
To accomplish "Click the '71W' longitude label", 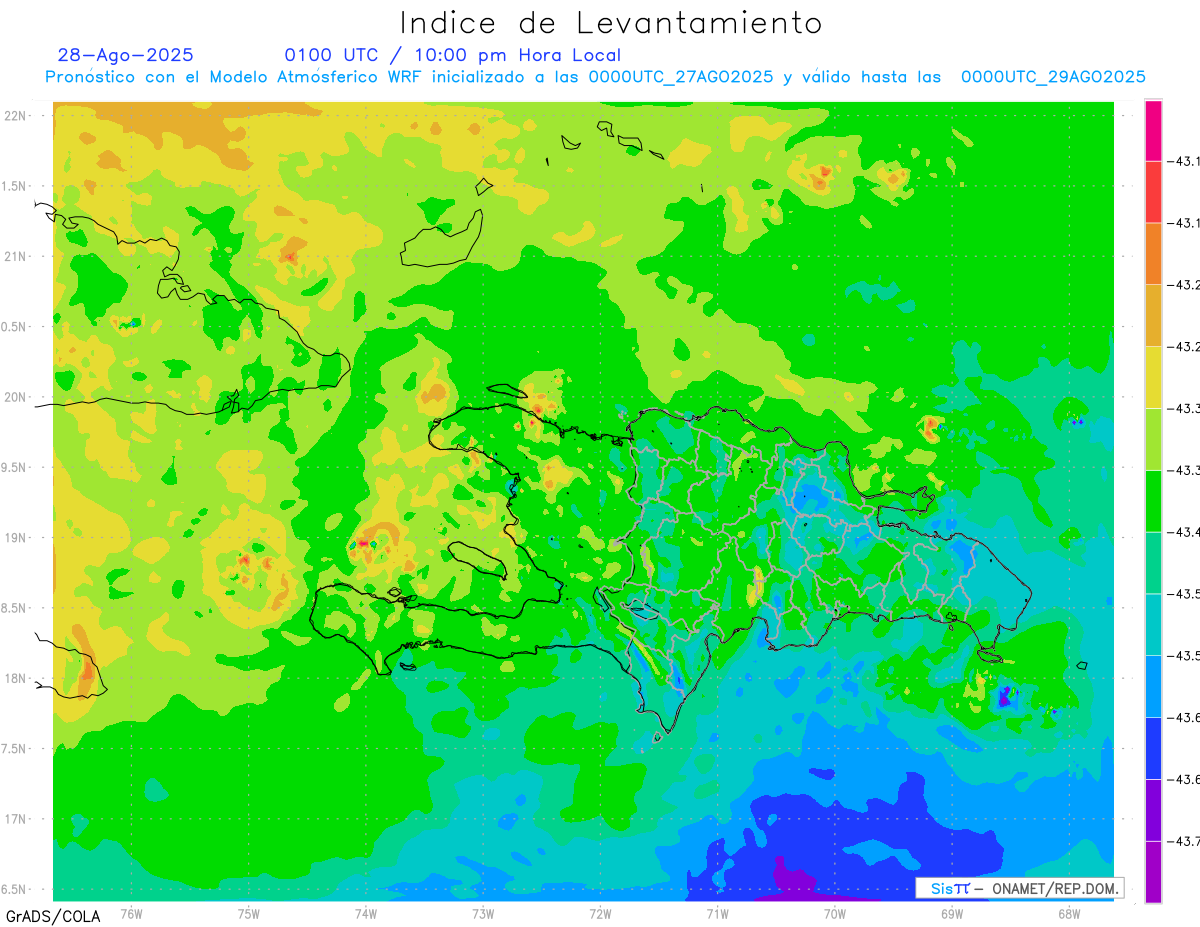I will [717, 914].
